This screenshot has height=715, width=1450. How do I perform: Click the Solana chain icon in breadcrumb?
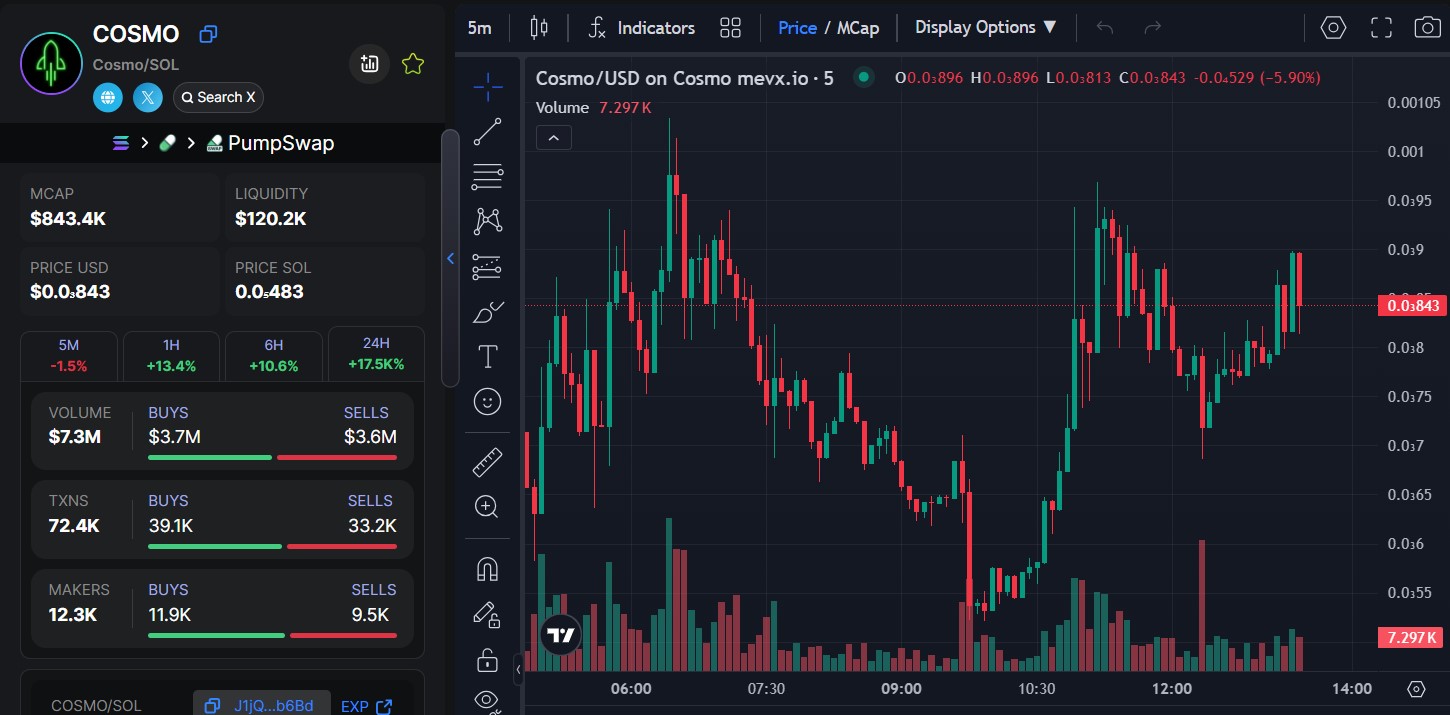(x=121, y=143)
